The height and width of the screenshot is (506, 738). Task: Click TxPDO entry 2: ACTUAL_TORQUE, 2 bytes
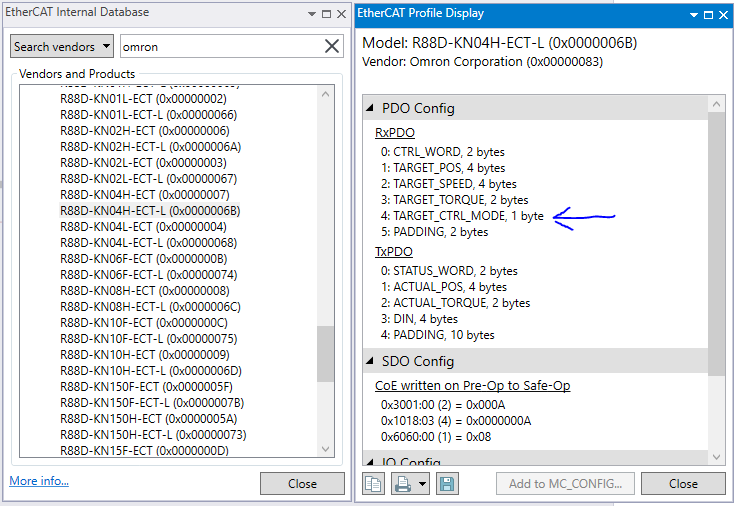[455, 303]
